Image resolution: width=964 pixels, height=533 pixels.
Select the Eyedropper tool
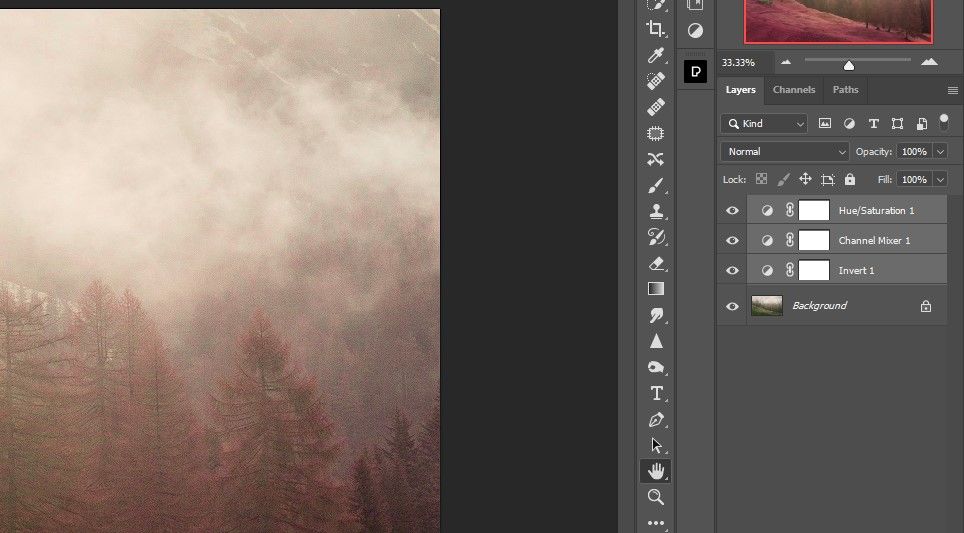[655, 55]
